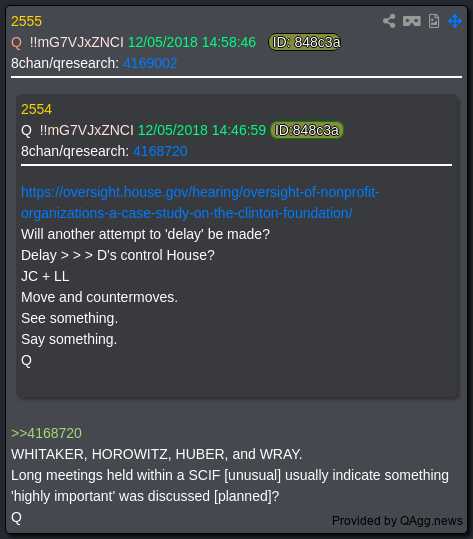This screenshot has width=473, height=539.
Task: Click the tripcode !!mG7VJxZNCI in post 2554
Action: (x=87, y=130)
